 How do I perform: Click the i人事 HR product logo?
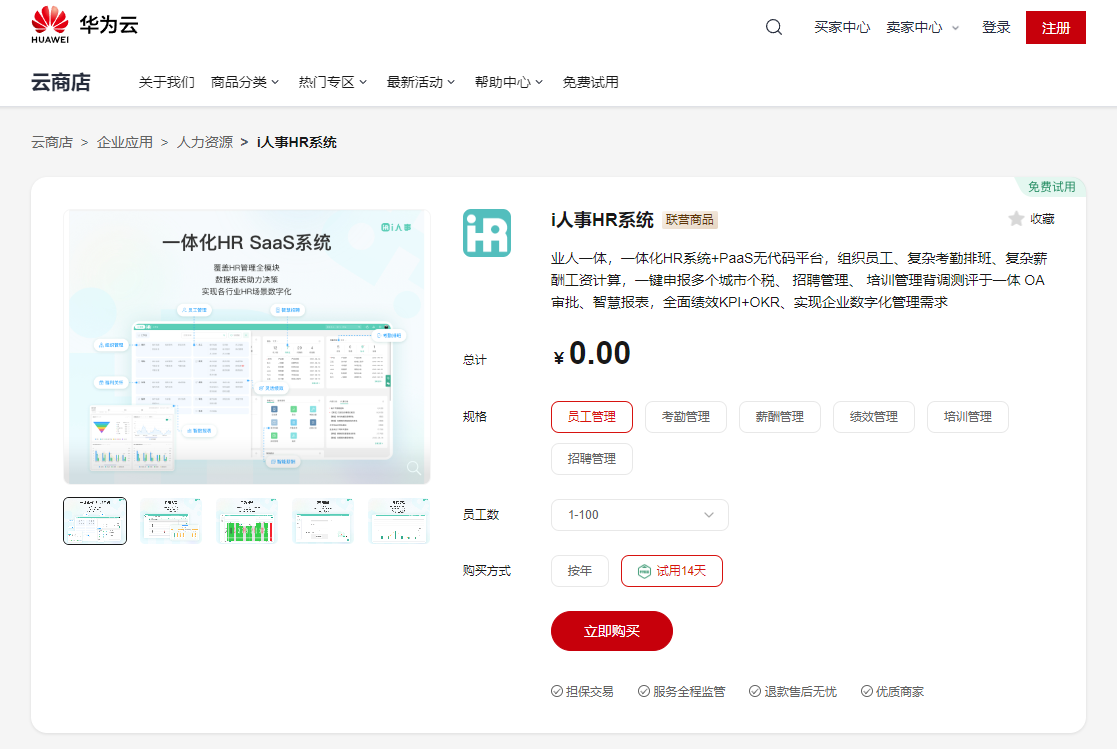487,233
